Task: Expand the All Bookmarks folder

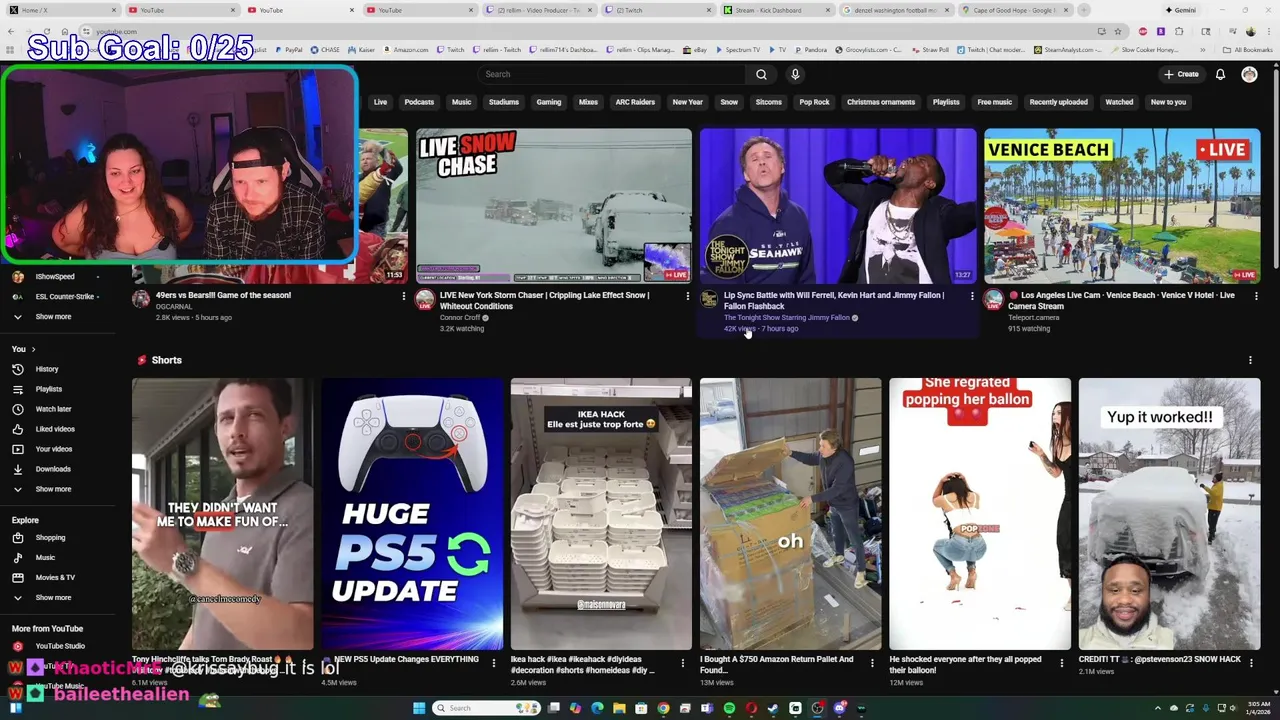Action: click(1247, 49)
